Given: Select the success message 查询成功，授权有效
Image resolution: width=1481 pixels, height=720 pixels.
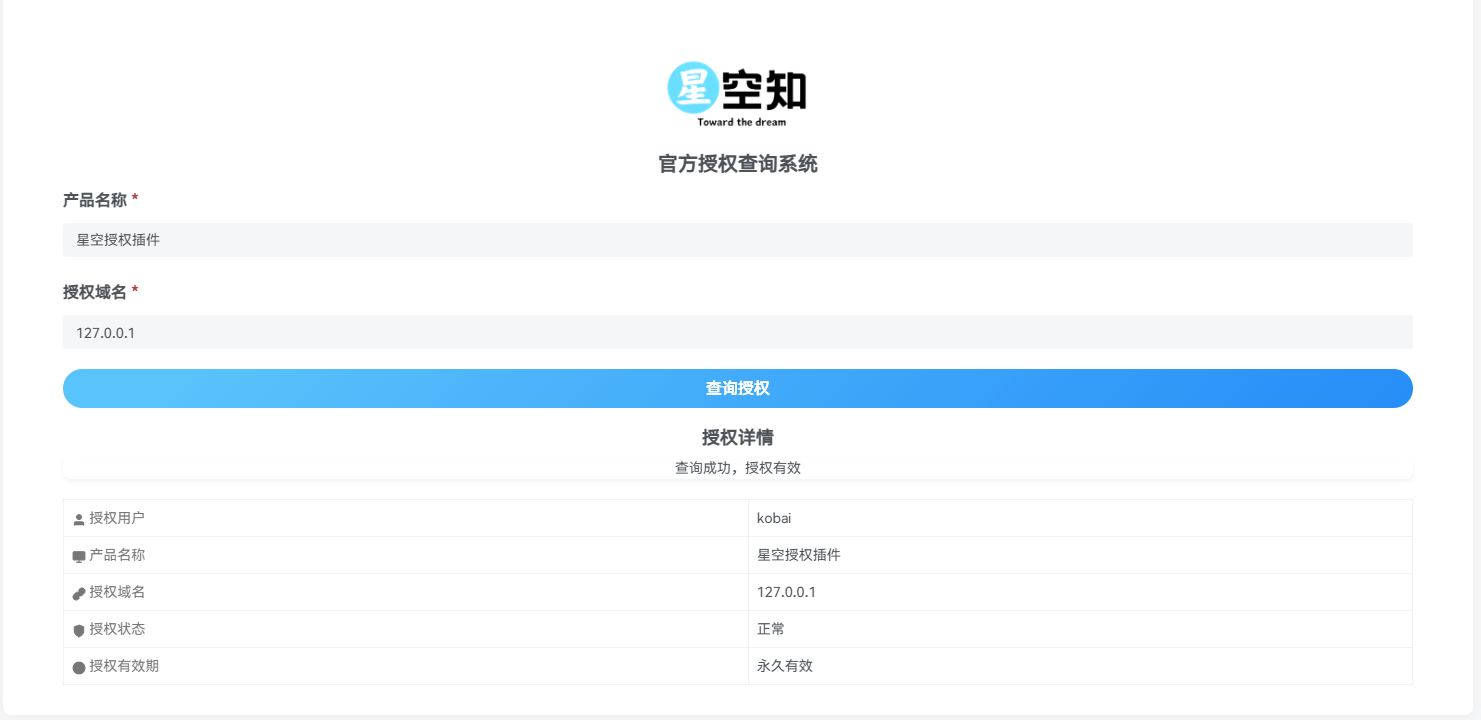Looking at the screenshot, I should 738,467.
